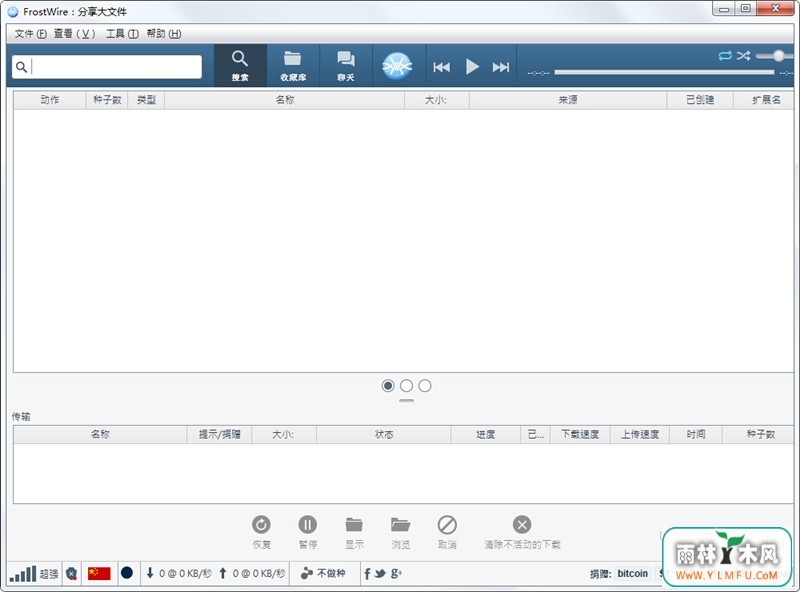Click the 浏览 (Explore) folder button

point(401,531)
